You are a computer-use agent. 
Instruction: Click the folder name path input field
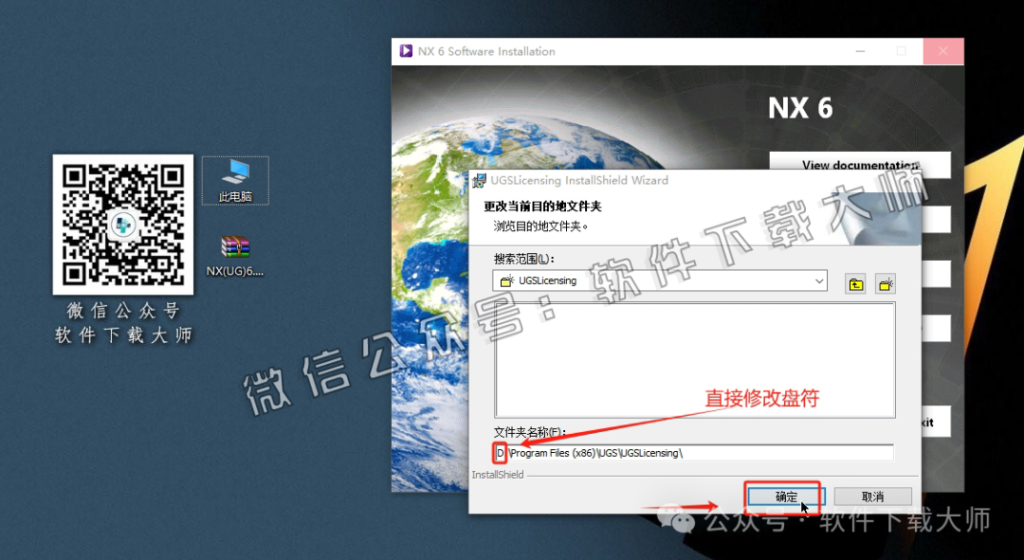[x=694, y=452]
